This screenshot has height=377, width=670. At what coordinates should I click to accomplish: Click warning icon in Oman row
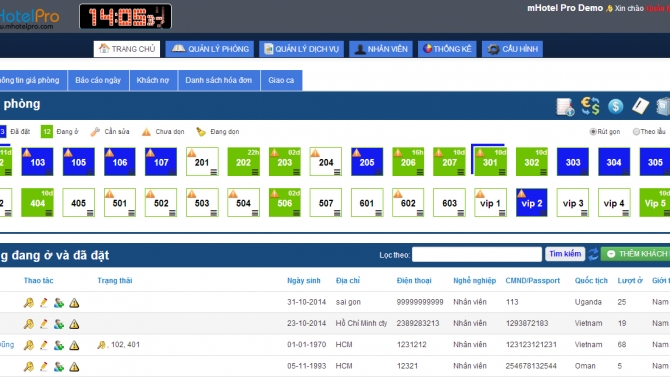(x=74, y=366)
